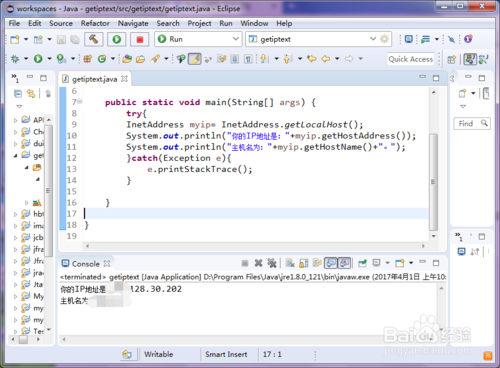Click the Debug bug icon
The height and width of the screenshot is (368, 500).
(15, 59)
